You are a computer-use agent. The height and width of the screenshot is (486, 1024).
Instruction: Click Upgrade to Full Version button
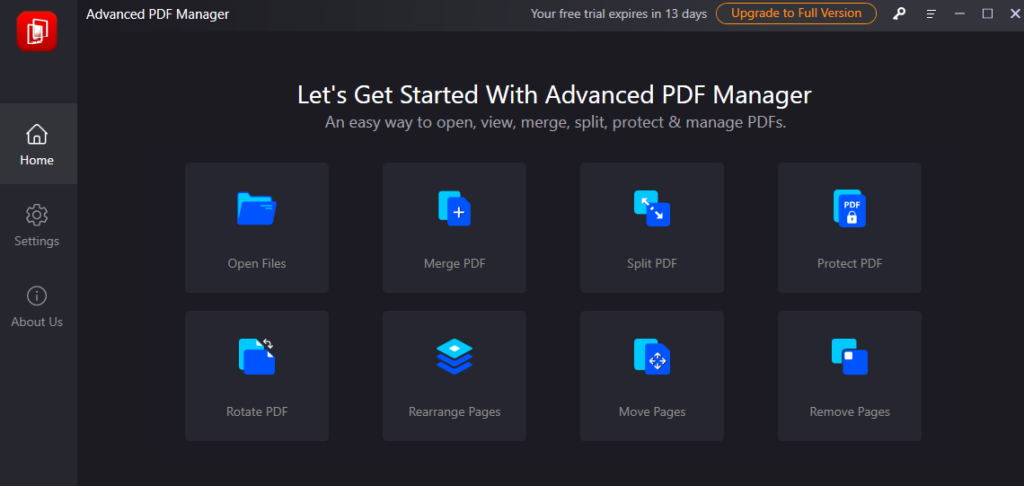(x=796, y=13)
